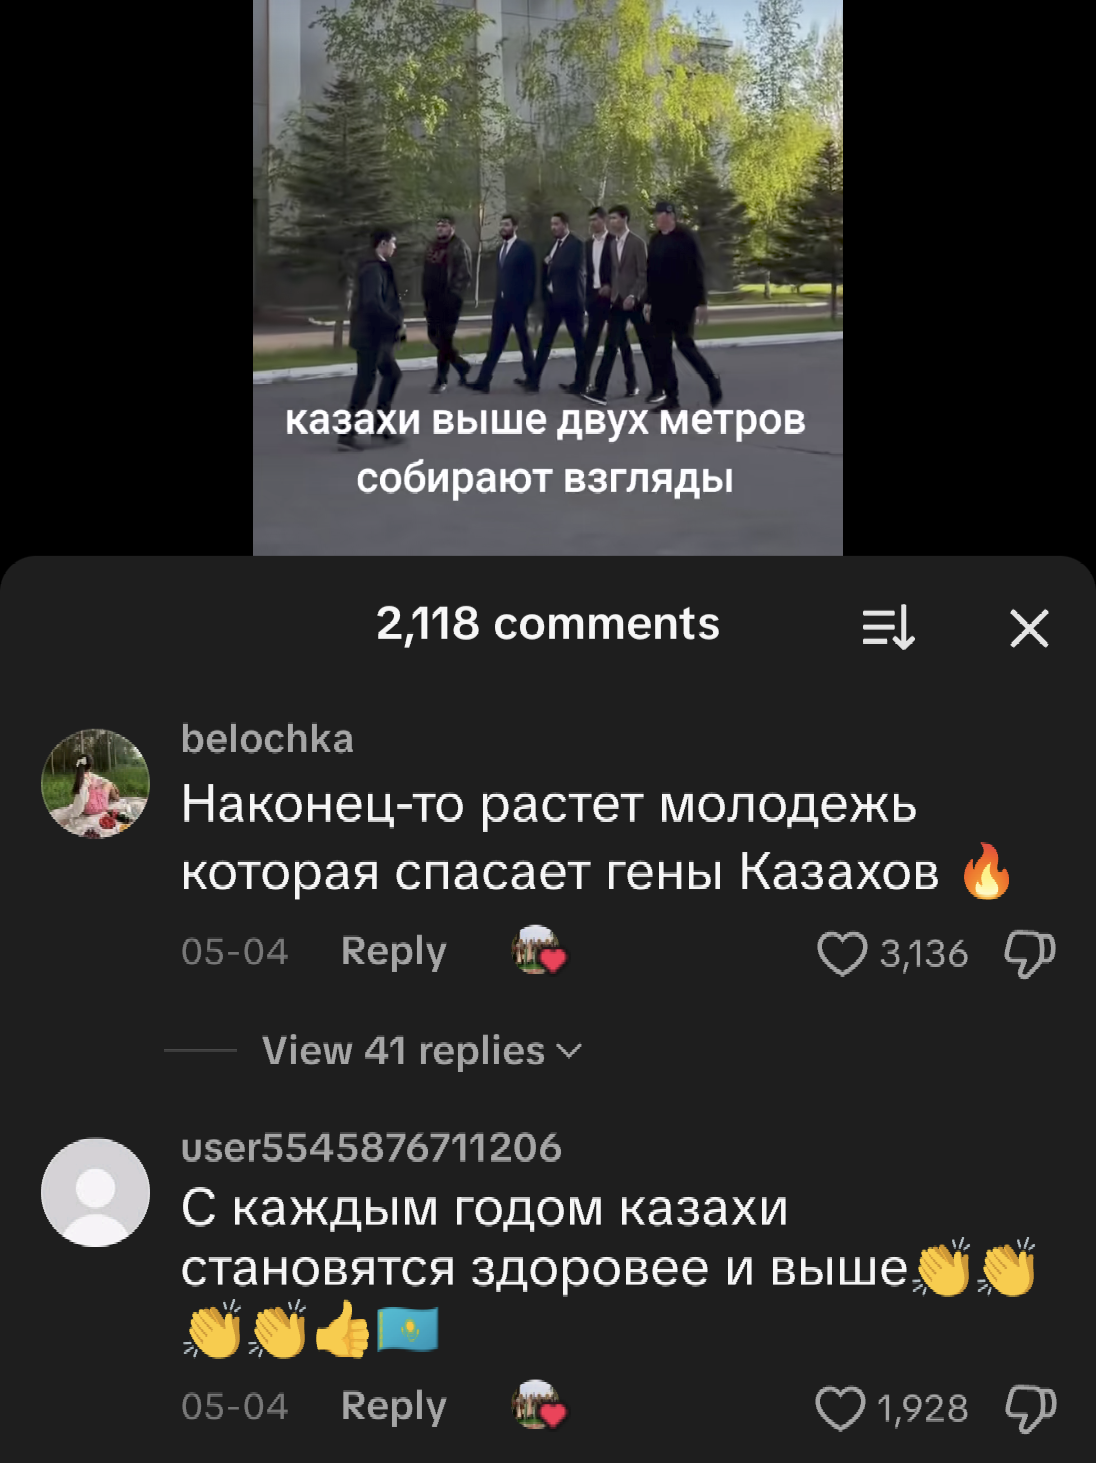
Task: Dislike belochka's comment
Action: [1030, 953]
